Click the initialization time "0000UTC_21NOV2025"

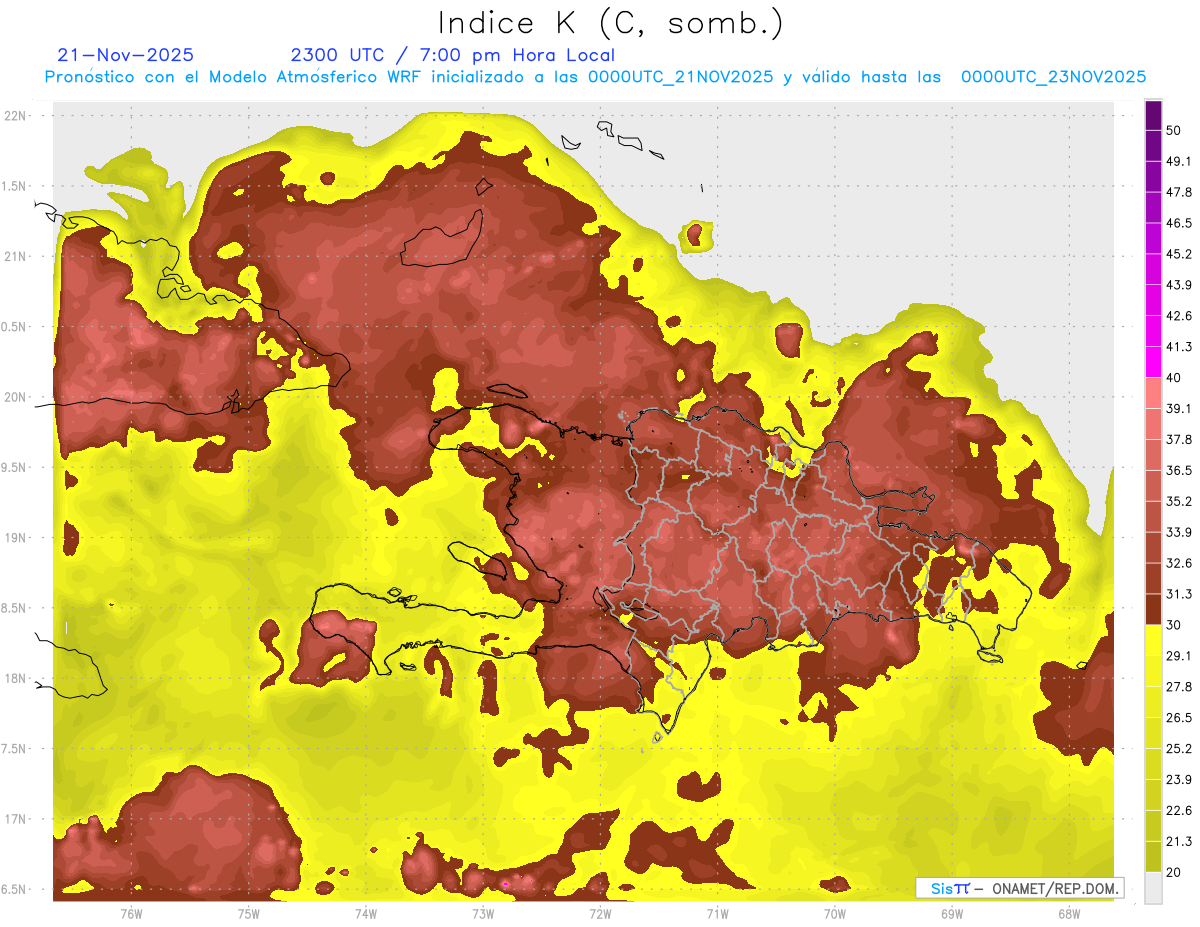pyautogui.click(x=680, y=77)
